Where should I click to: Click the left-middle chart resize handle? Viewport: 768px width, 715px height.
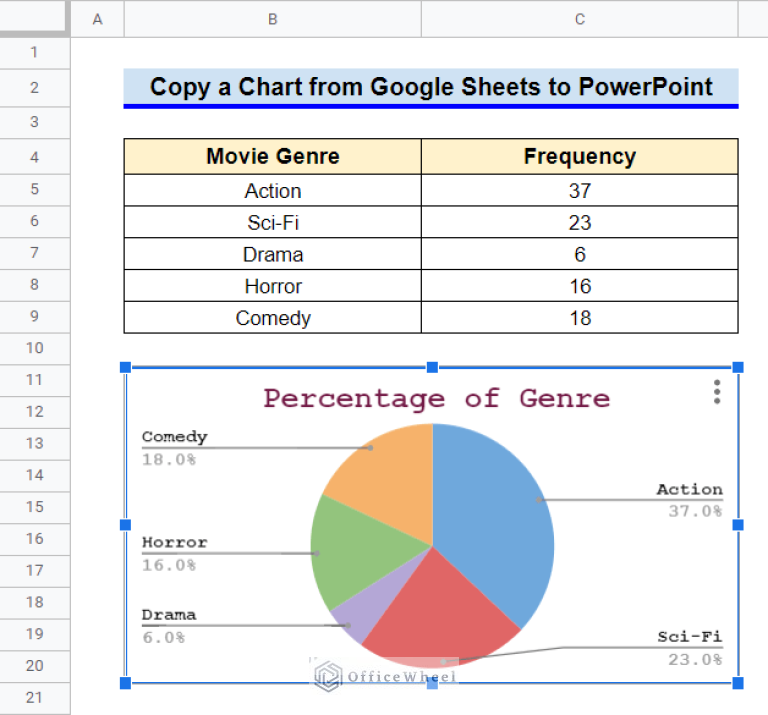pos(125,525)
